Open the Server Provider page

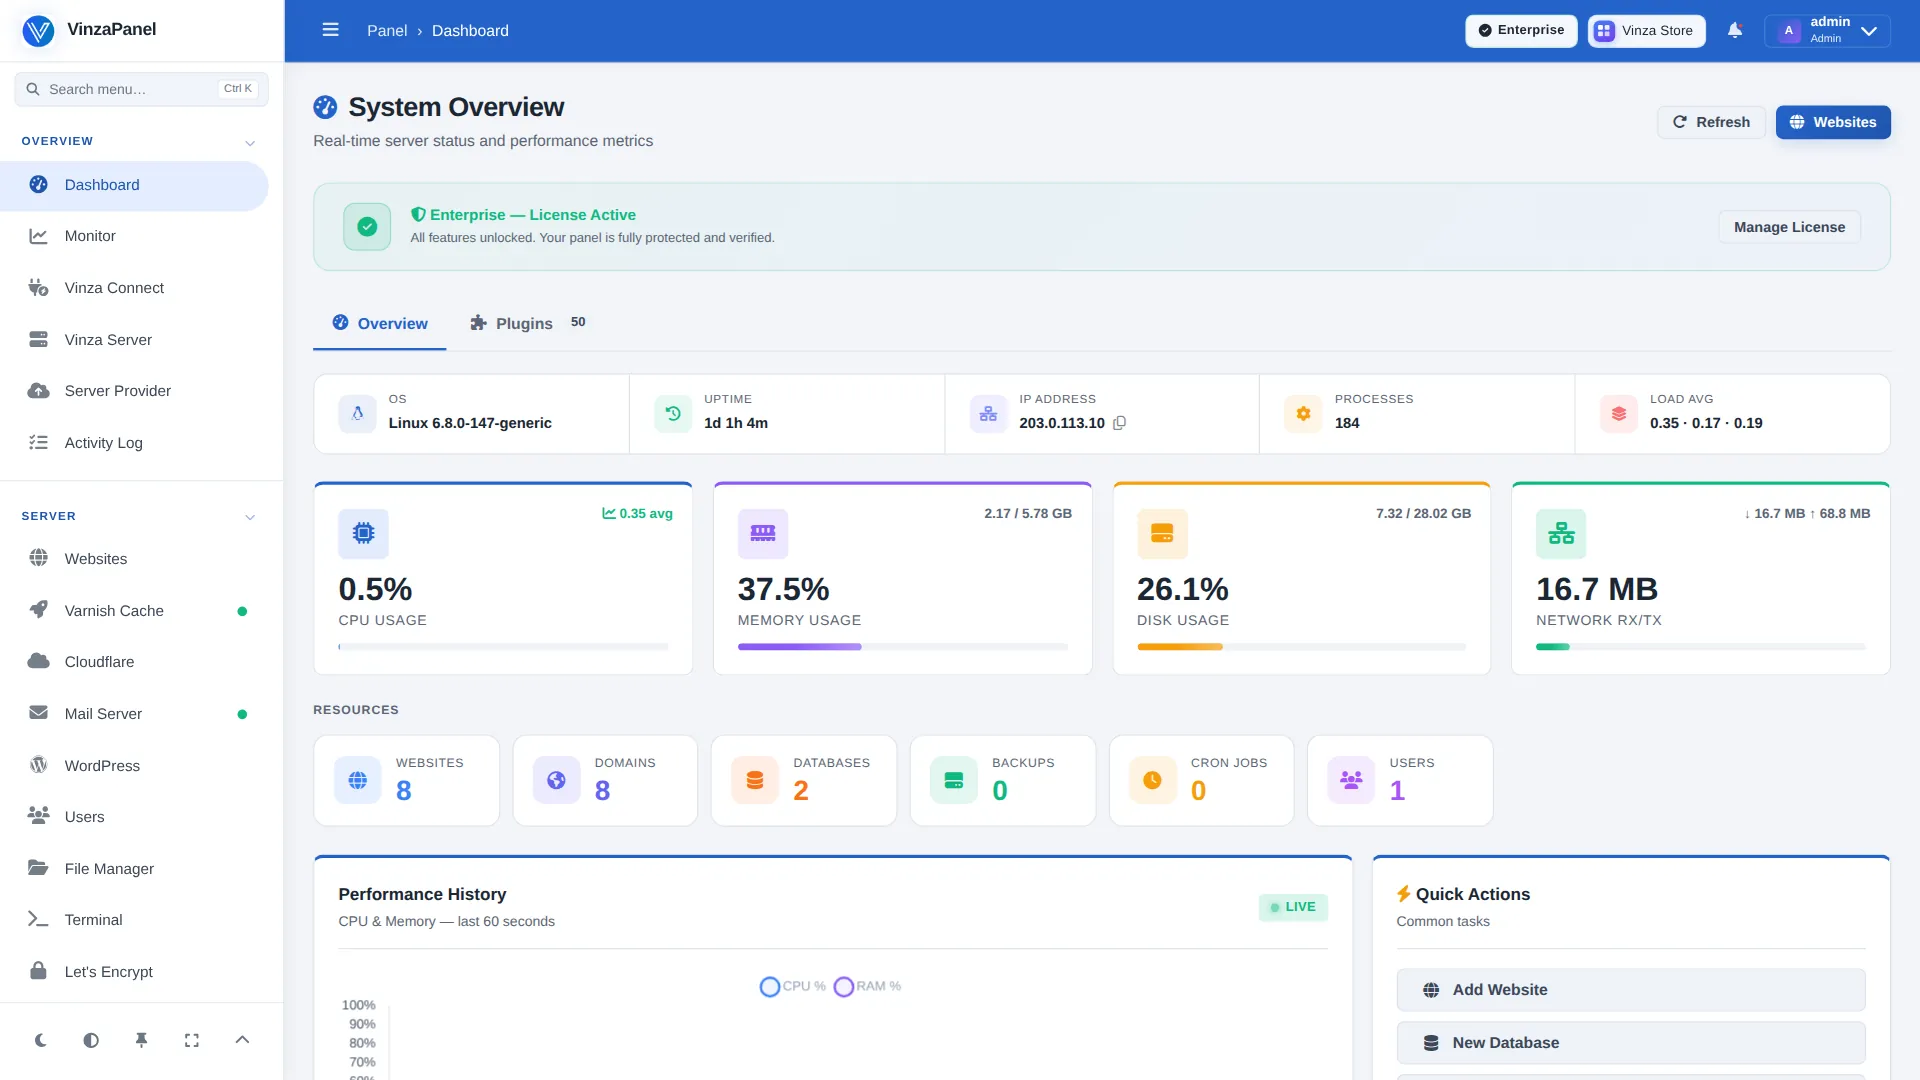[134, 391]
